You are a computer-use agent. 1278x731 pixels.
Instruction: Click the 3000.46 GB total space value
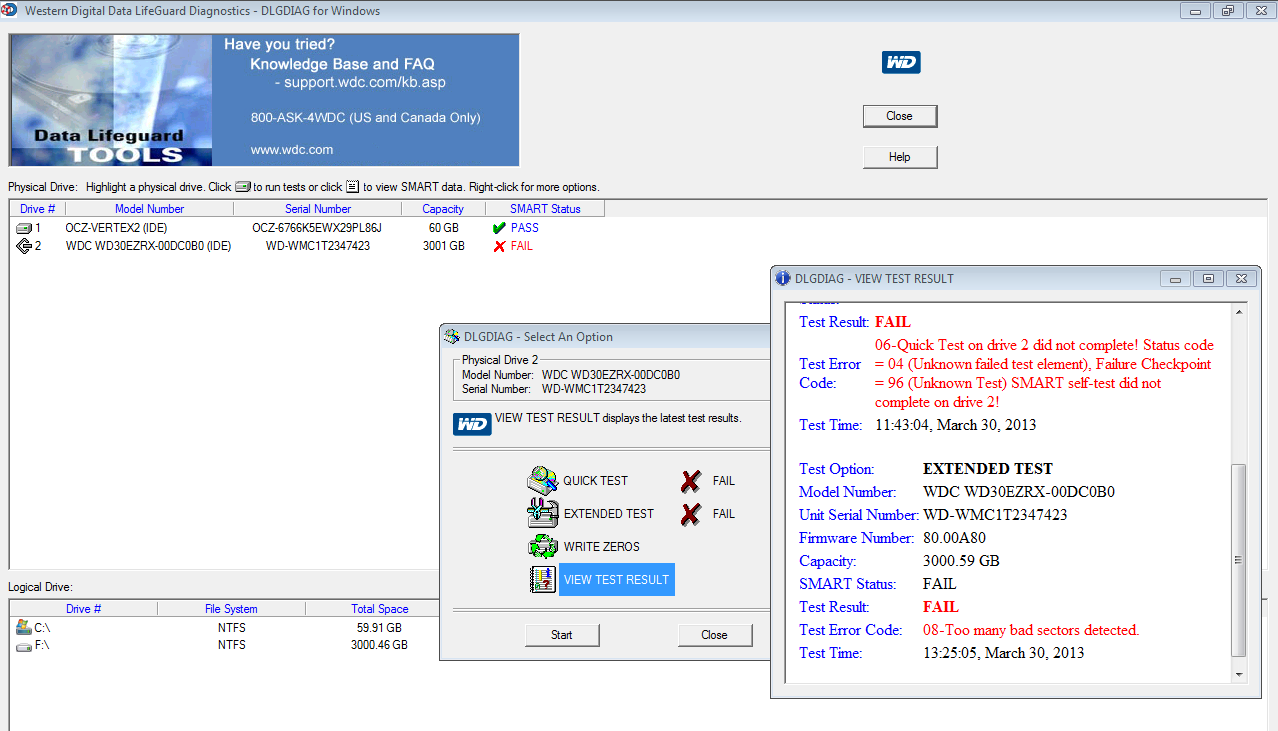[x=380, y=646]
